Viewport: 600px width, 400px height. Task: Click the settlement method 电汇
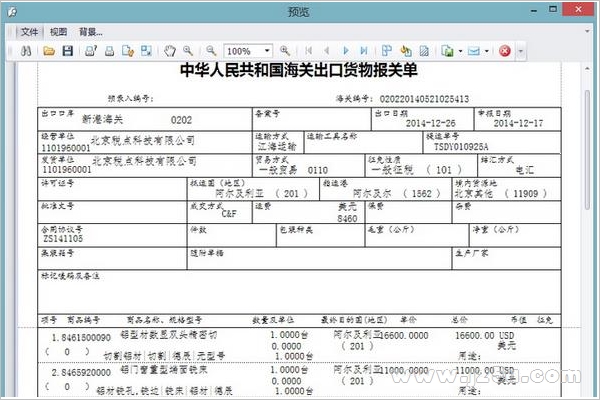[x=524, y=170]
